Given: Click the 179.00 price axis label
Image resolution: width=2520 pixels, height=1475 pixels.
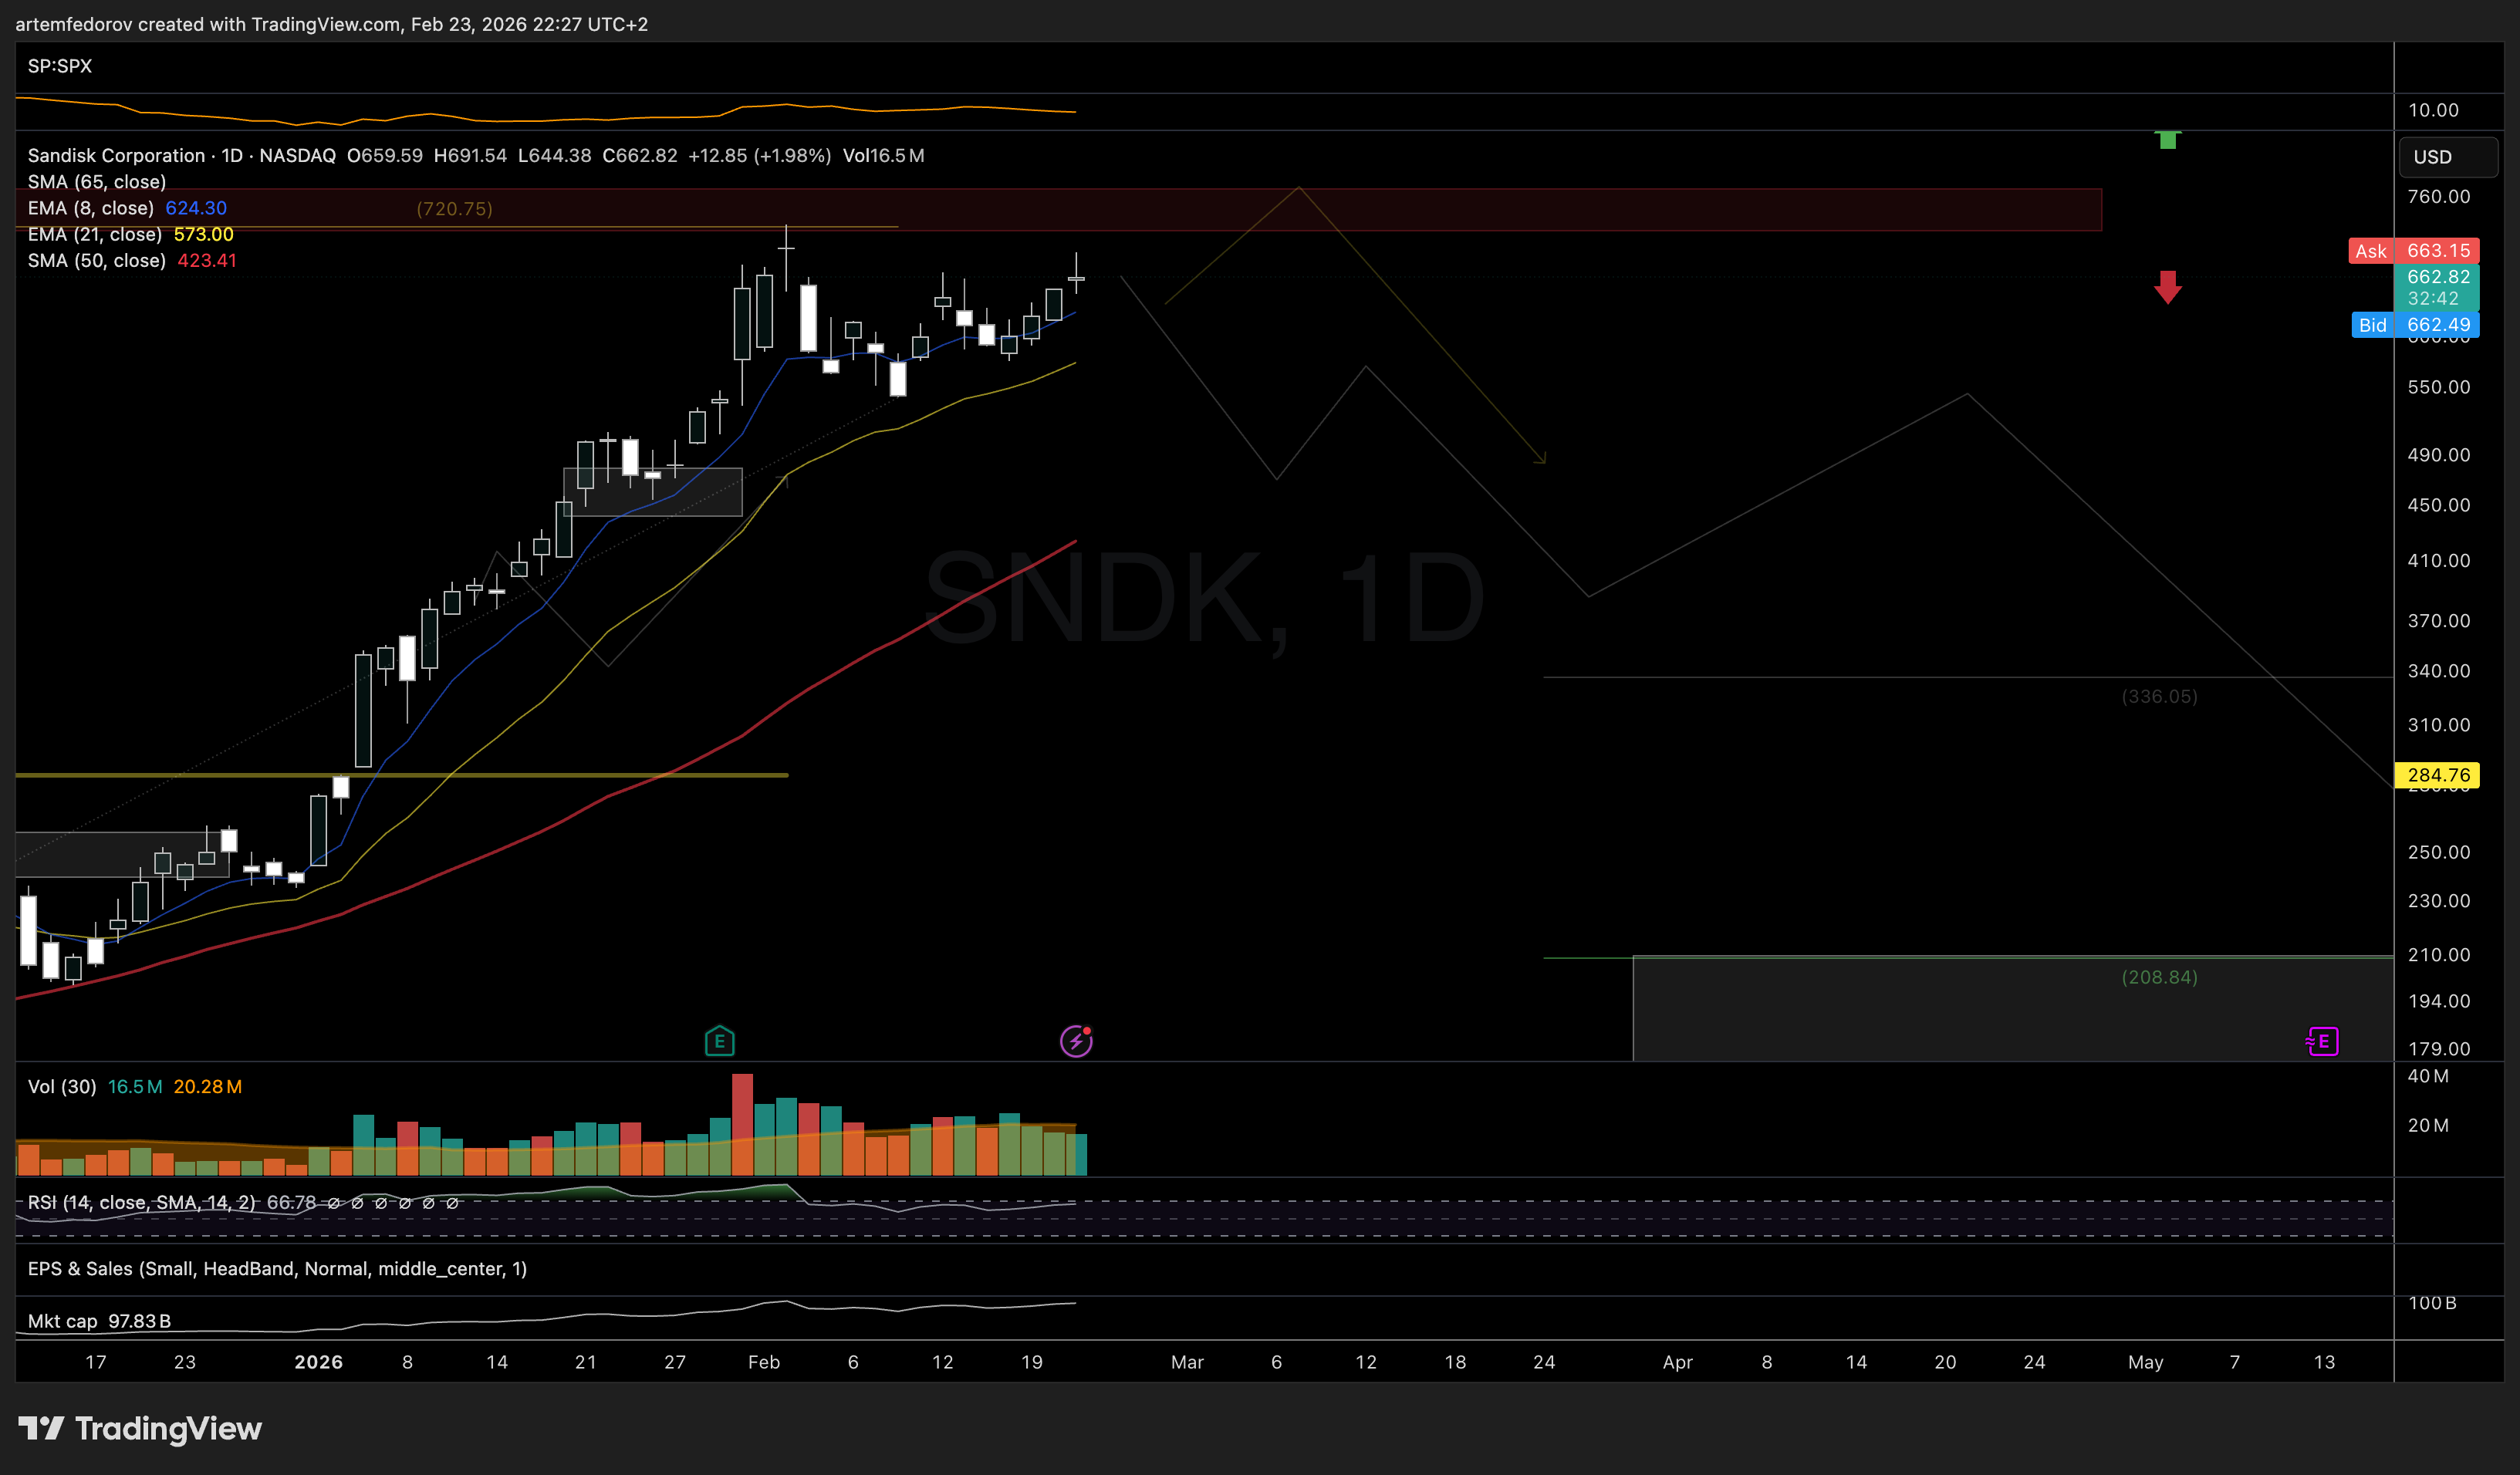Looking at the screenshot, I should [x=2438, y=1048].
